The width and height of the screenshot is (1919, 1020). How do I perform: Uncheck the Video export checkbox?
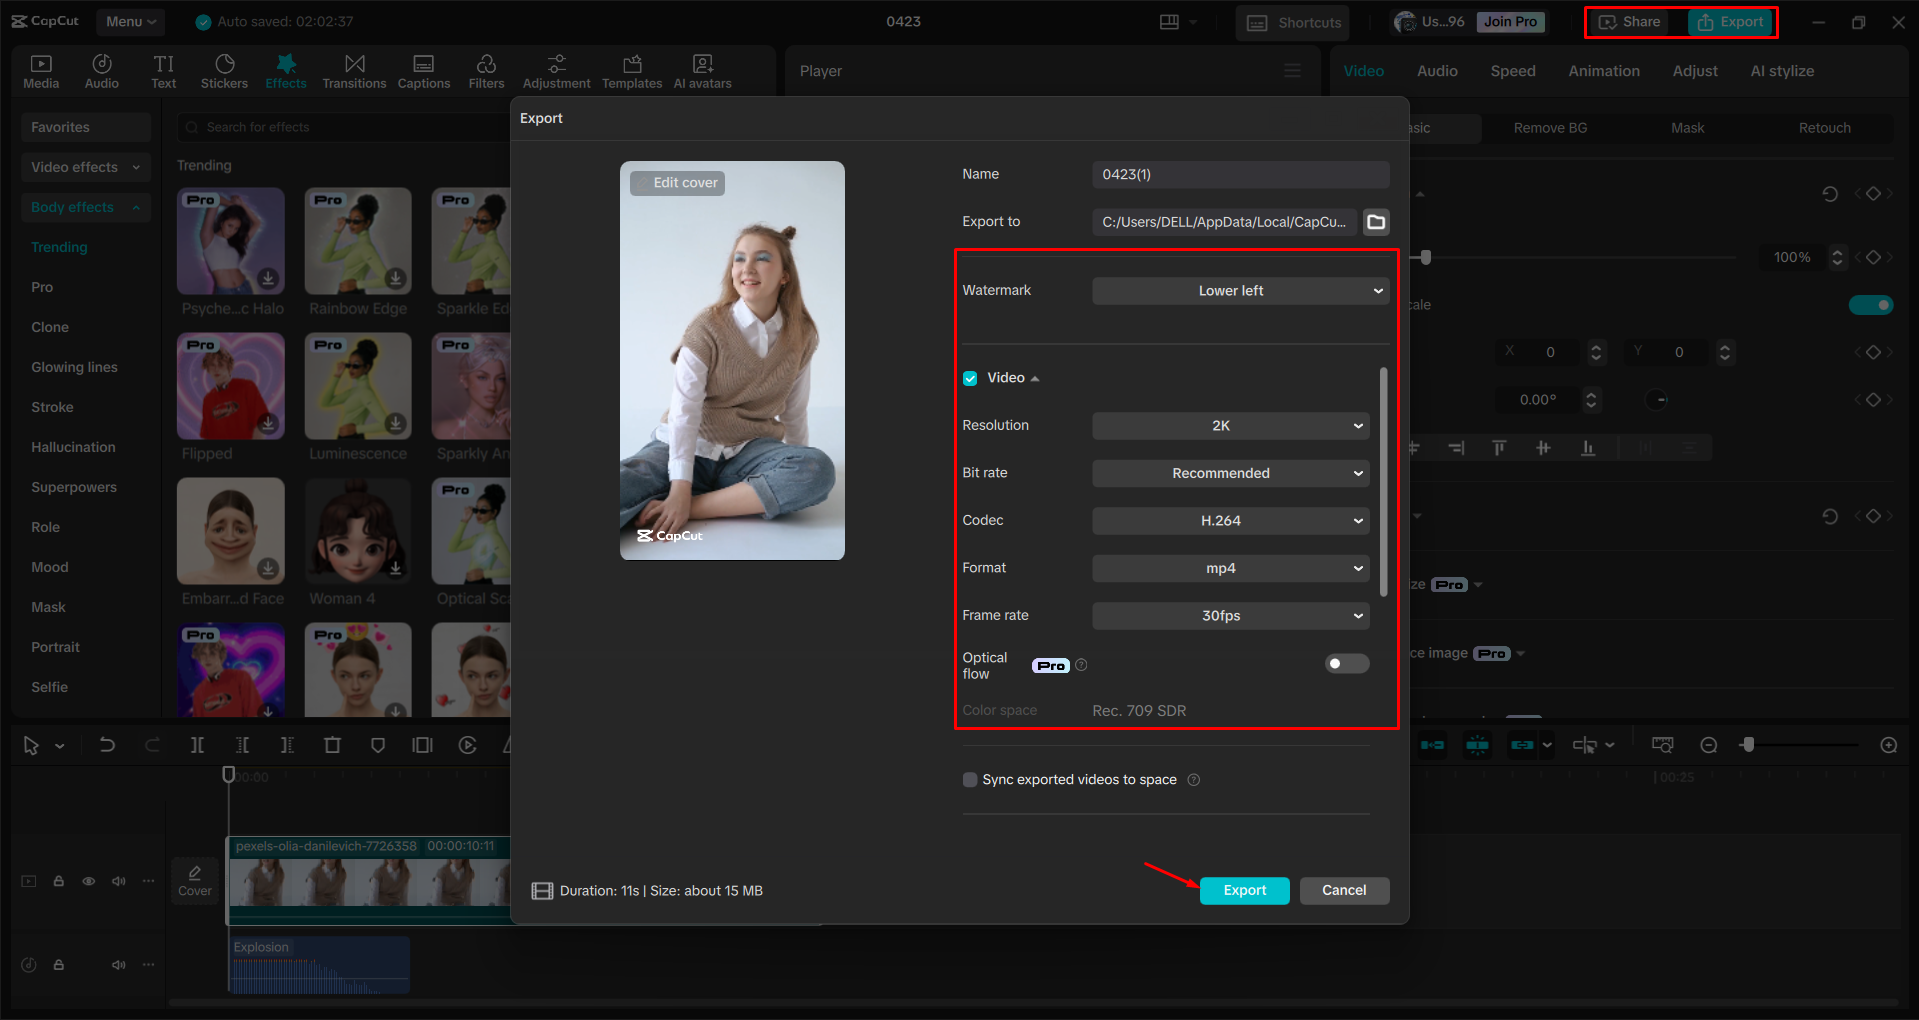point(970,378)
